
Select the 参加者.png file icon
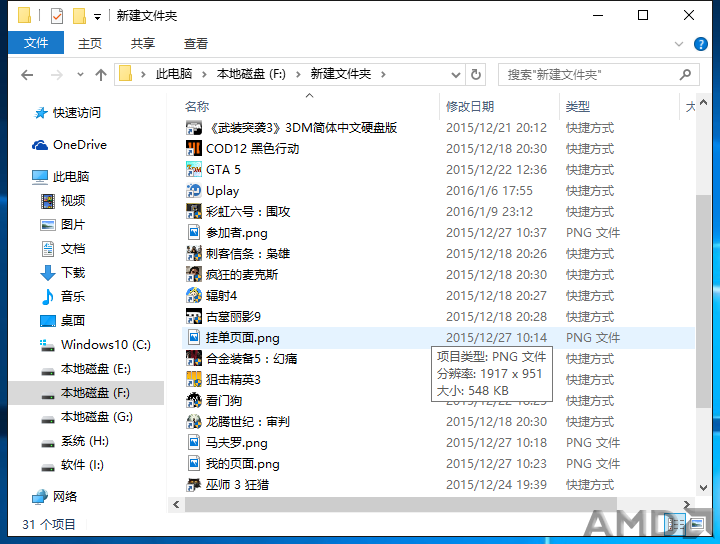click(194, 233)
